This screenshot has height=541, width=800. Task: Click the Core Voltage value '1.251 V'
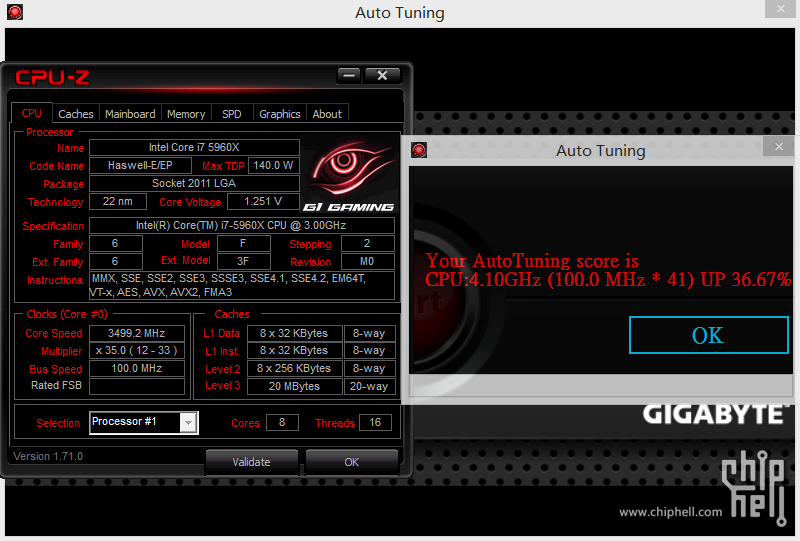263,202
